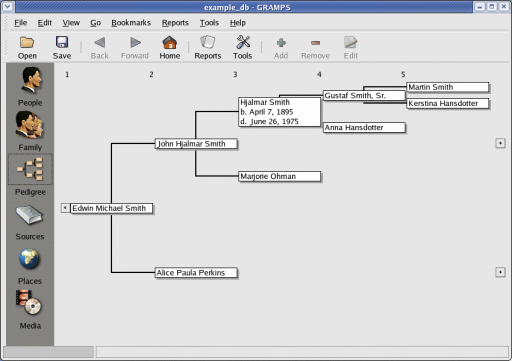Image resolution: width=512 pixels, height=361 pixels.
Task: Select Alice Paula Perkins box
Action: click(x=196, y=273)
